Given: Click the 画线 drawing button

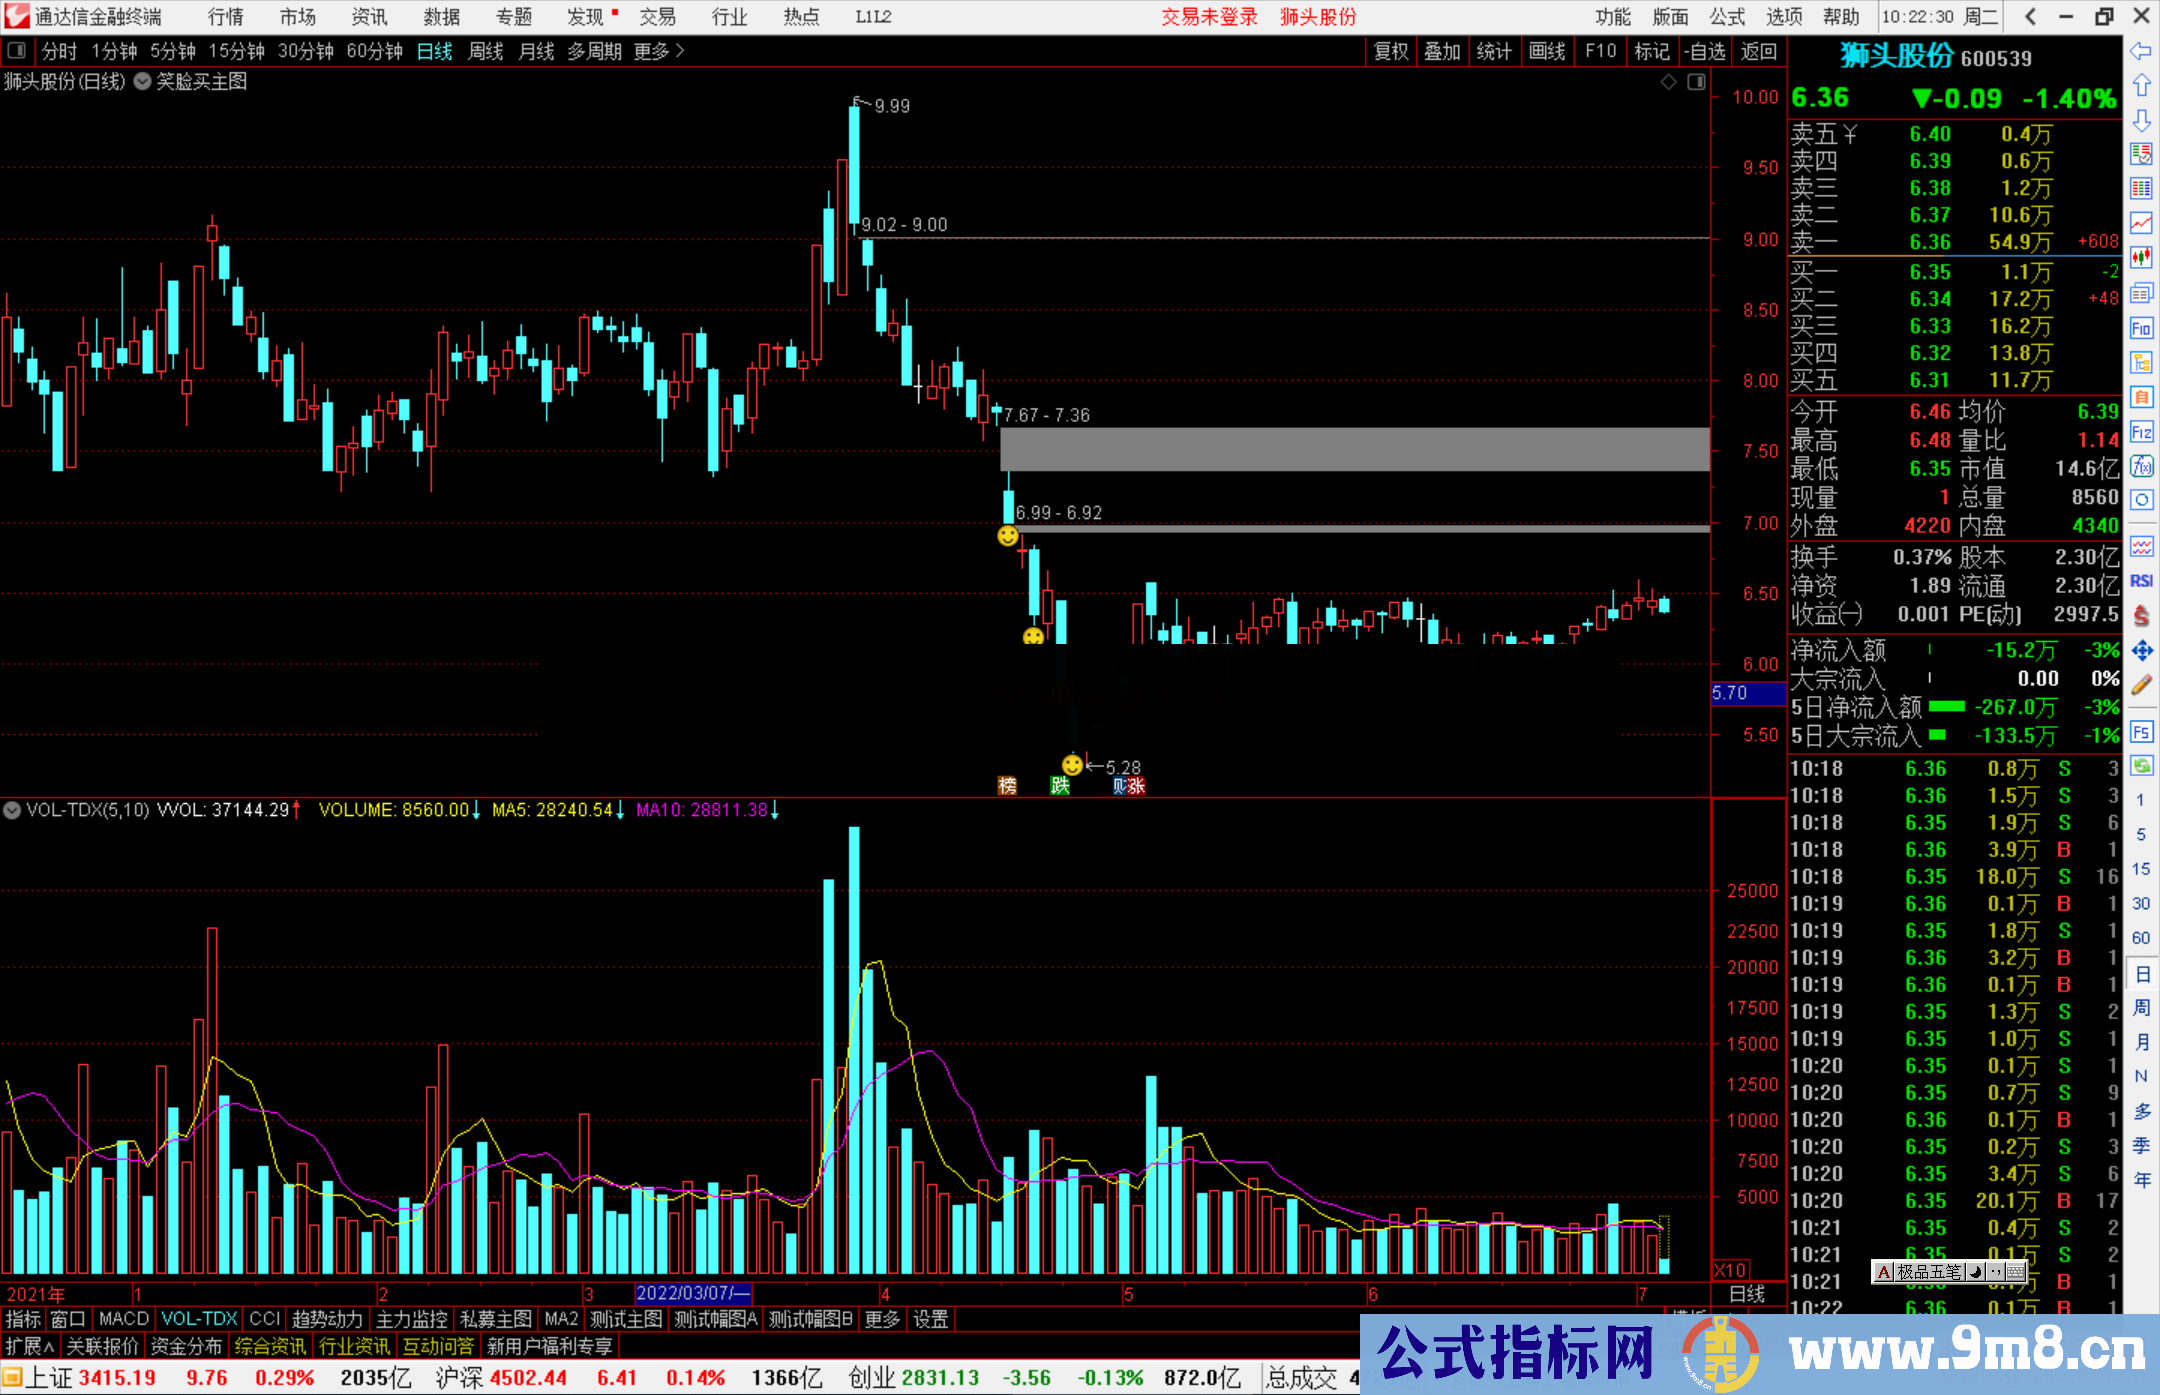Looking at the screenshot, I should coord(1546,51).
